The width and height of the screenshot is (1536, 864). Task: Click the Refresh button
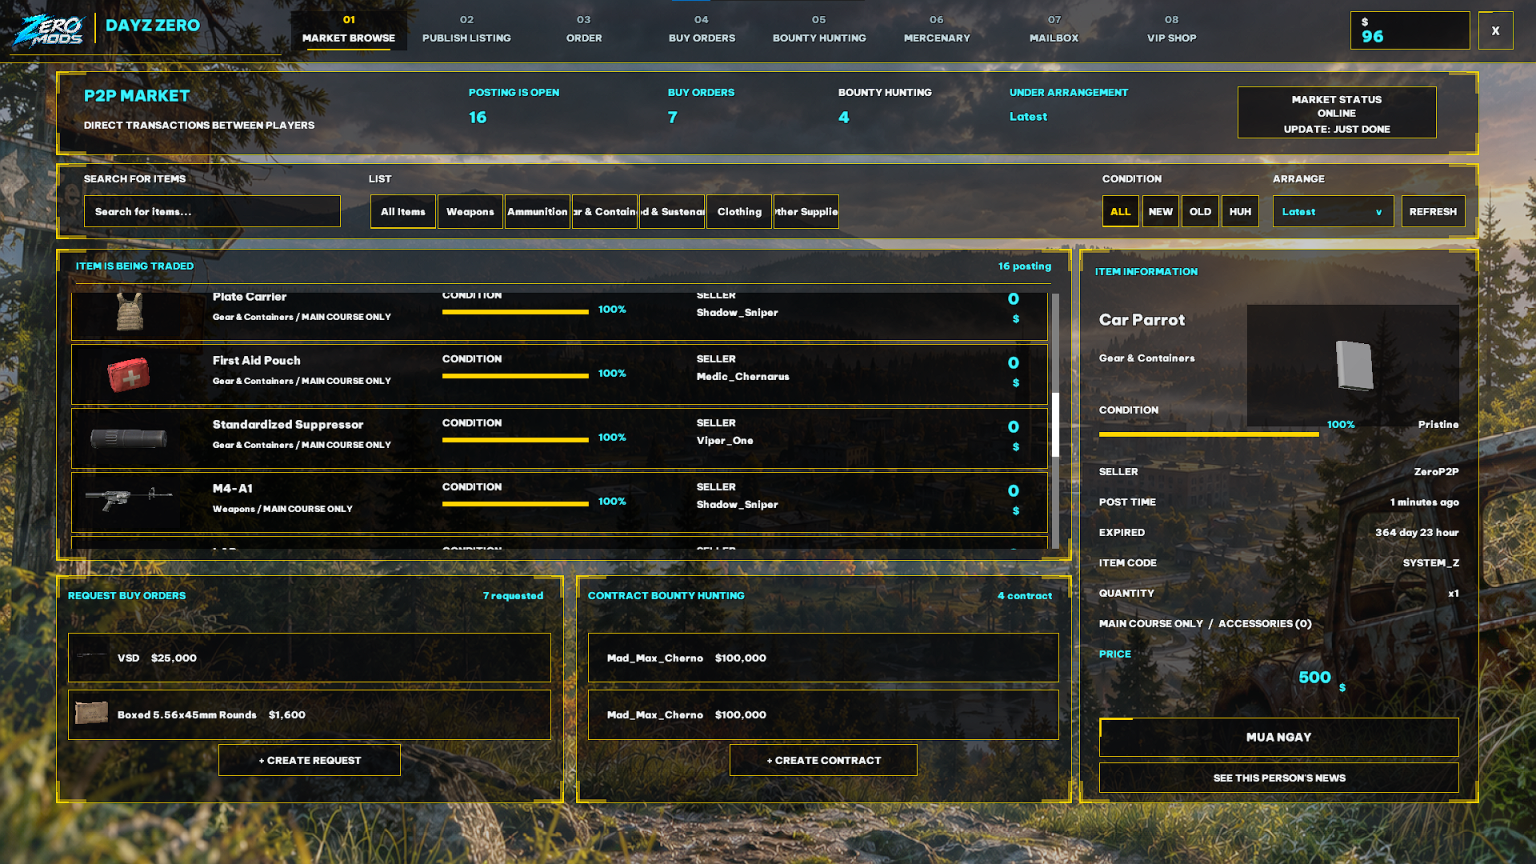[x=1433, y=211]
